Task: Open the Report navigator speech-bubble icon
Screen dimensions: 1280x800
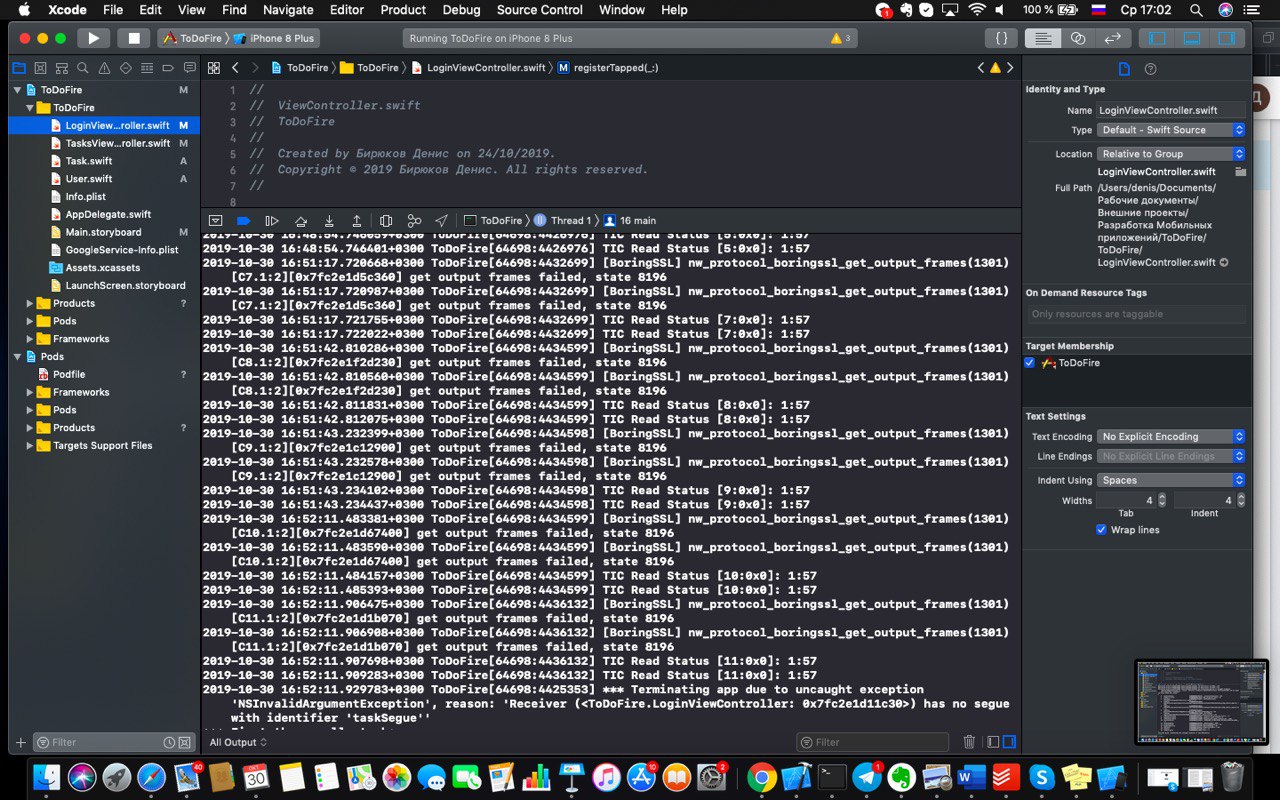Action: coord(188,68)
